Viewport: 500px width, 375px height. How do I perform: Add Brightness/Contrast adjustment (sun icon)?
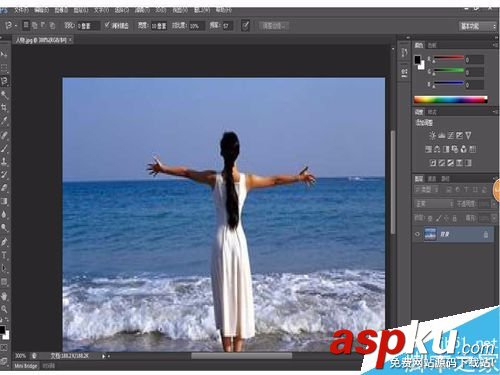pyautogui.click(x=433, y=135)
